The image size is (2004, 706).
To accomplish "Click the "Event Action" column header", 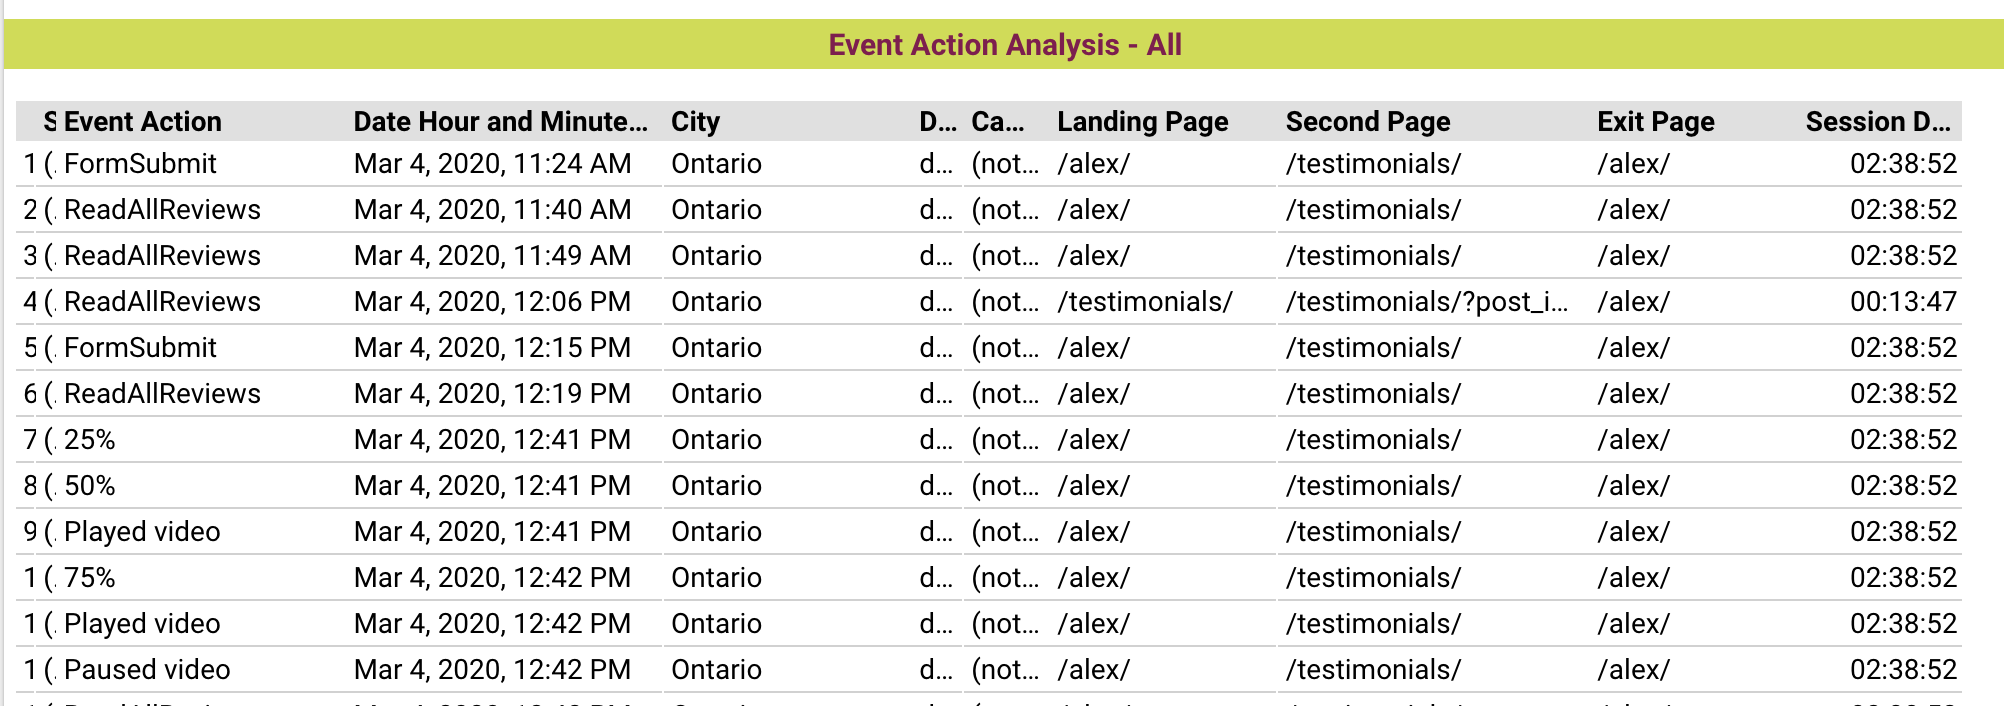I will pyautogui.click(x=142, y=122).
